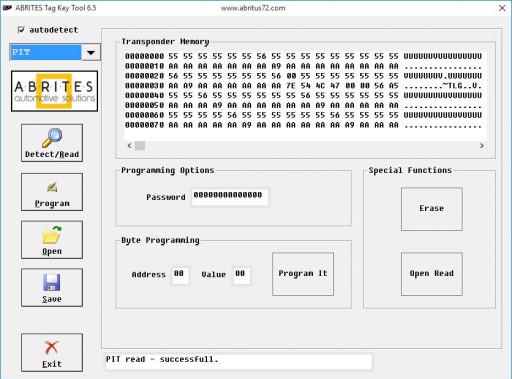Close the ABRITES Tag Key Tool window
The image size is (512, 379).
(x=502, y=8)
